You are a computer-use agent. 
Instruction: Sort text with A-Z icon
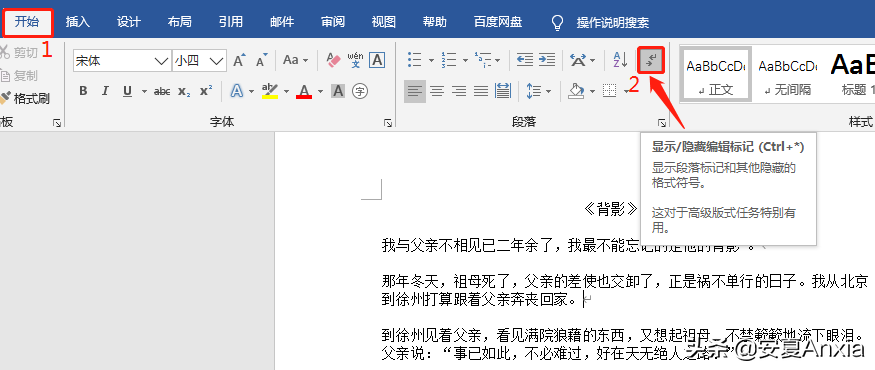pos(621,60)
